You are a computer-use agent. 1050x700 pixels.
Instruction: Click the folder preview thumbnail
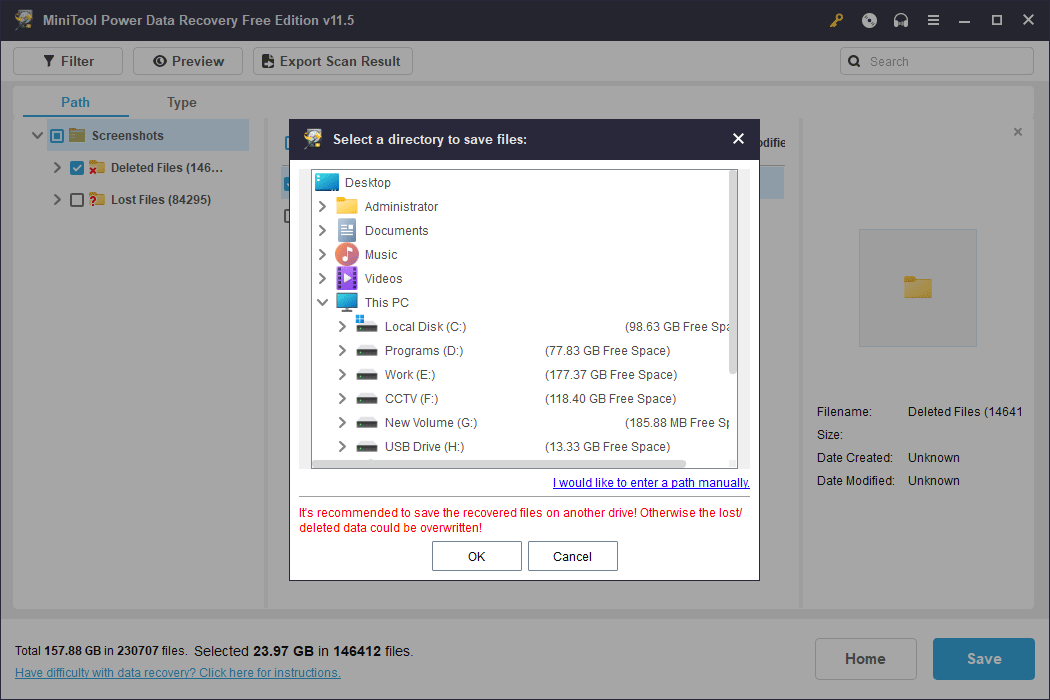click(x=917, y=287)
